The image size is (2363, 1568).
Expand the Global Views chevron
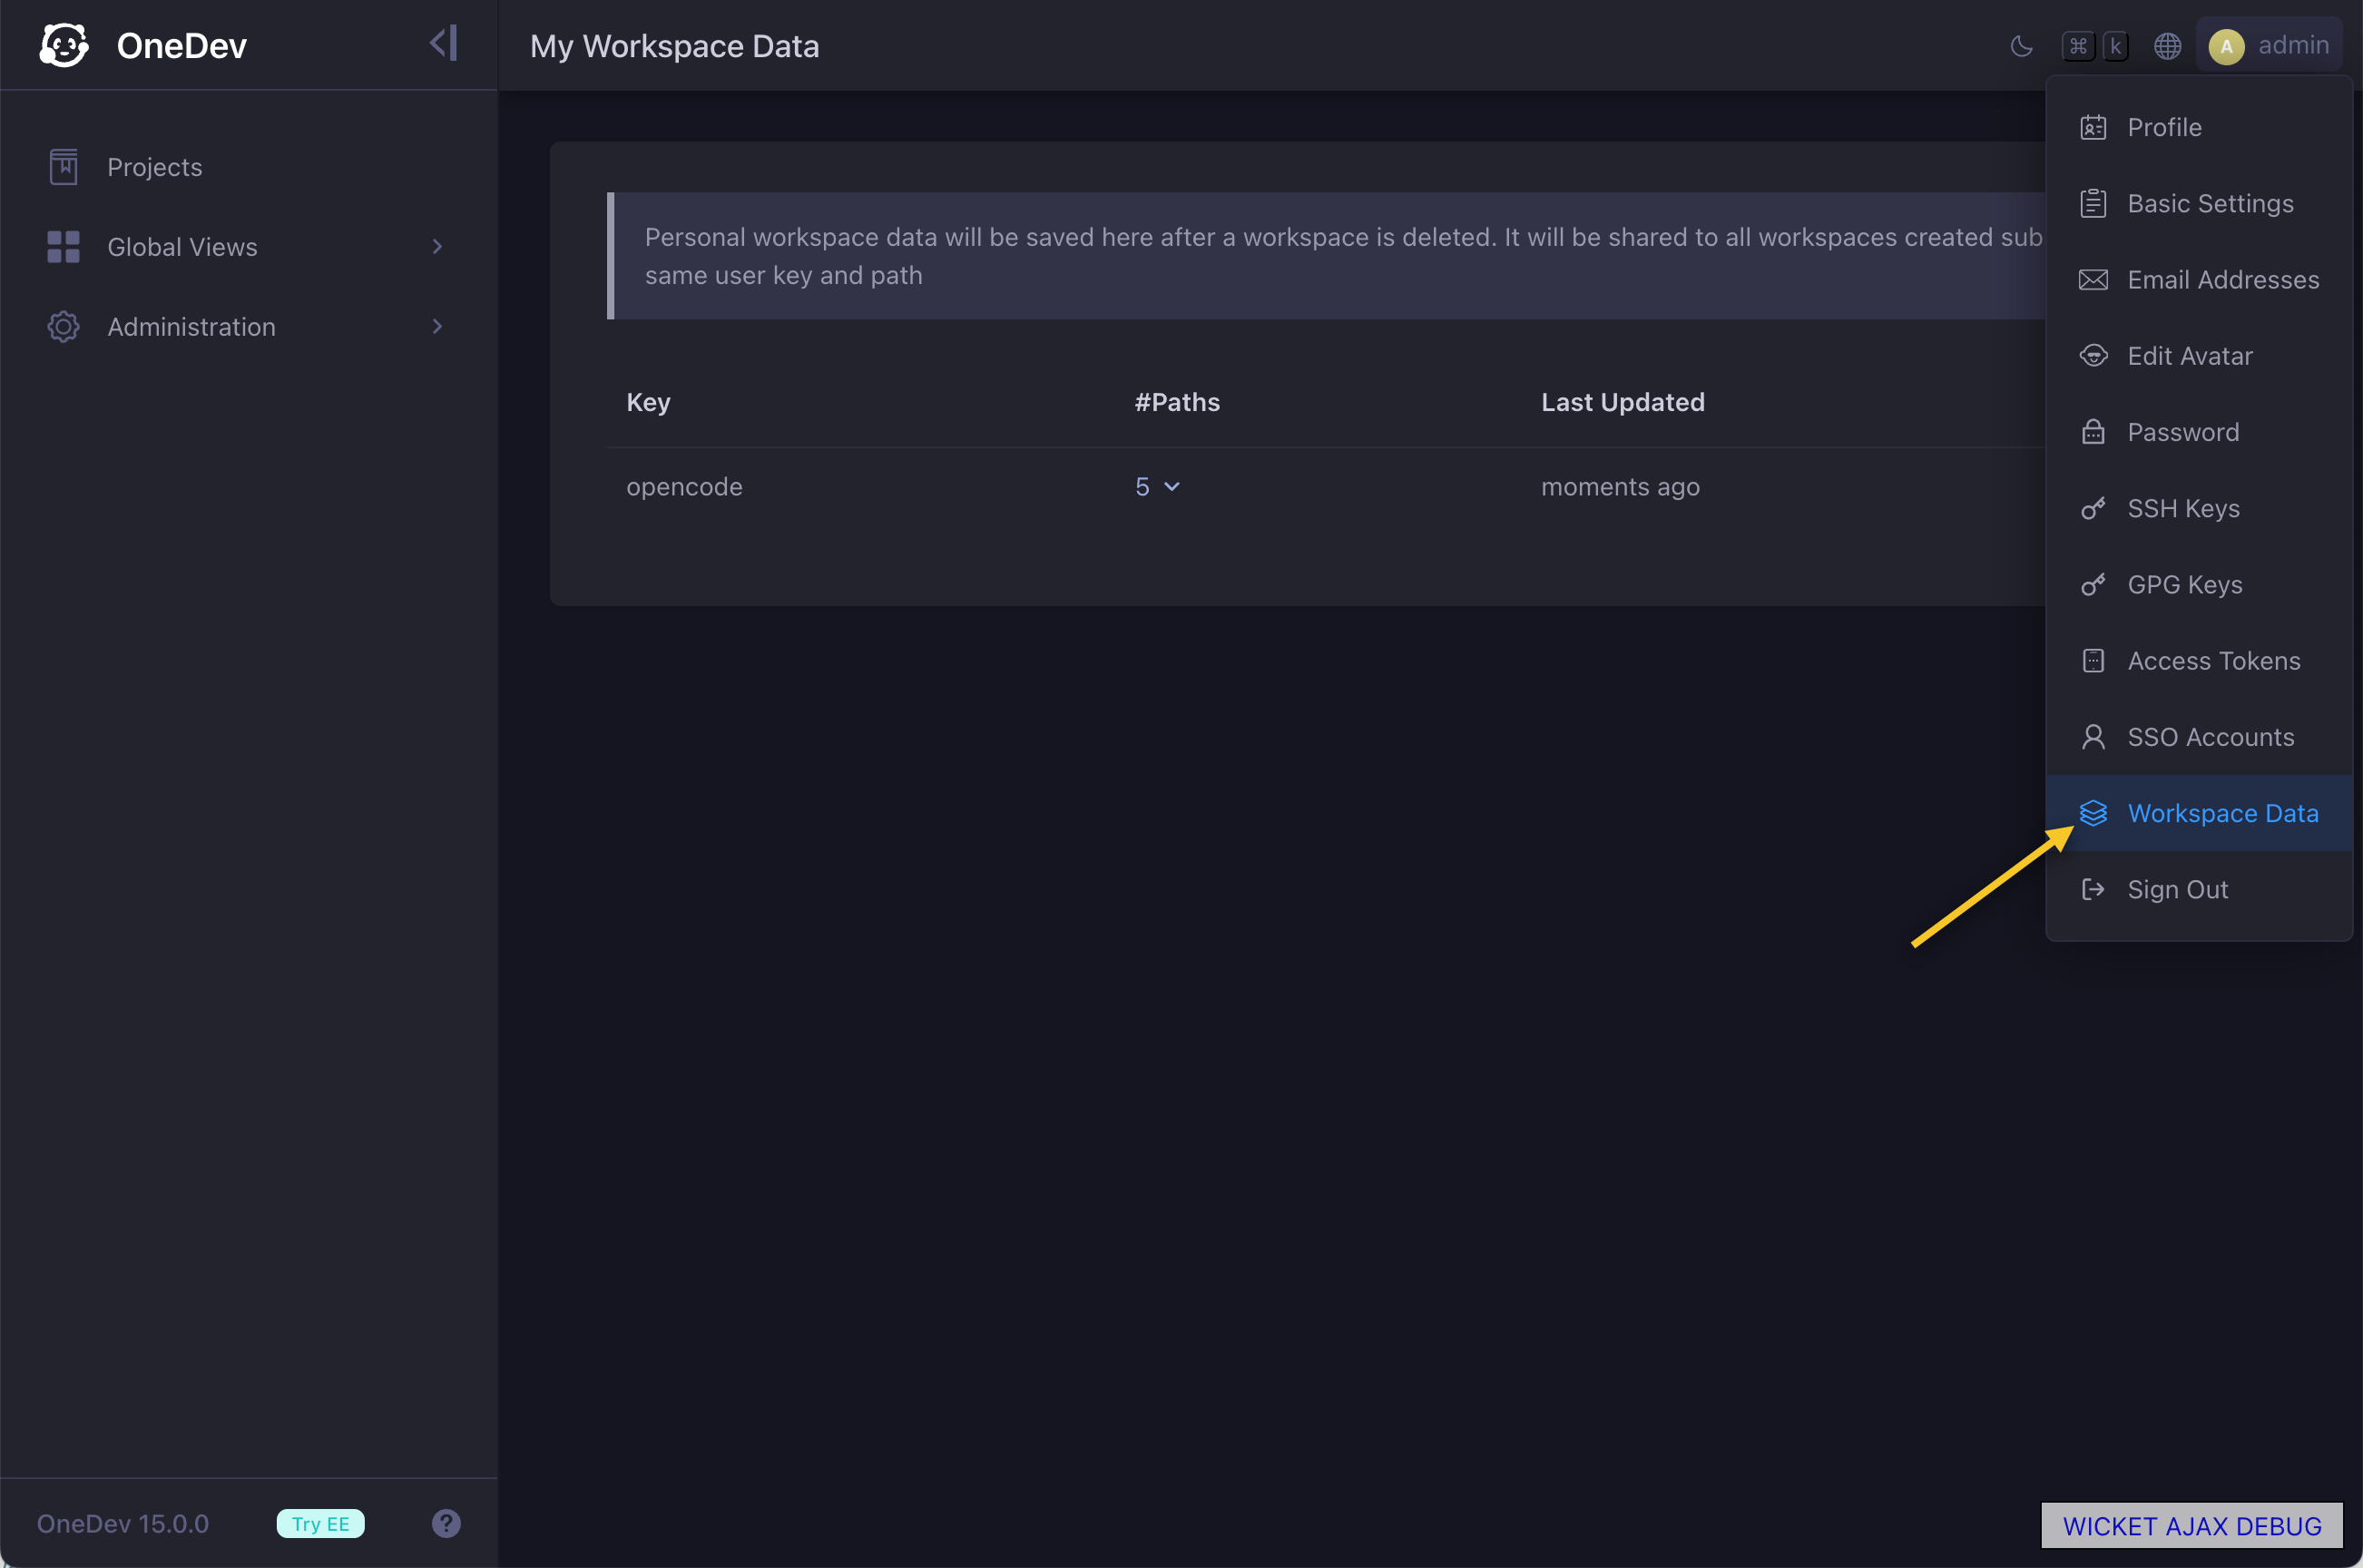[437, 247]
